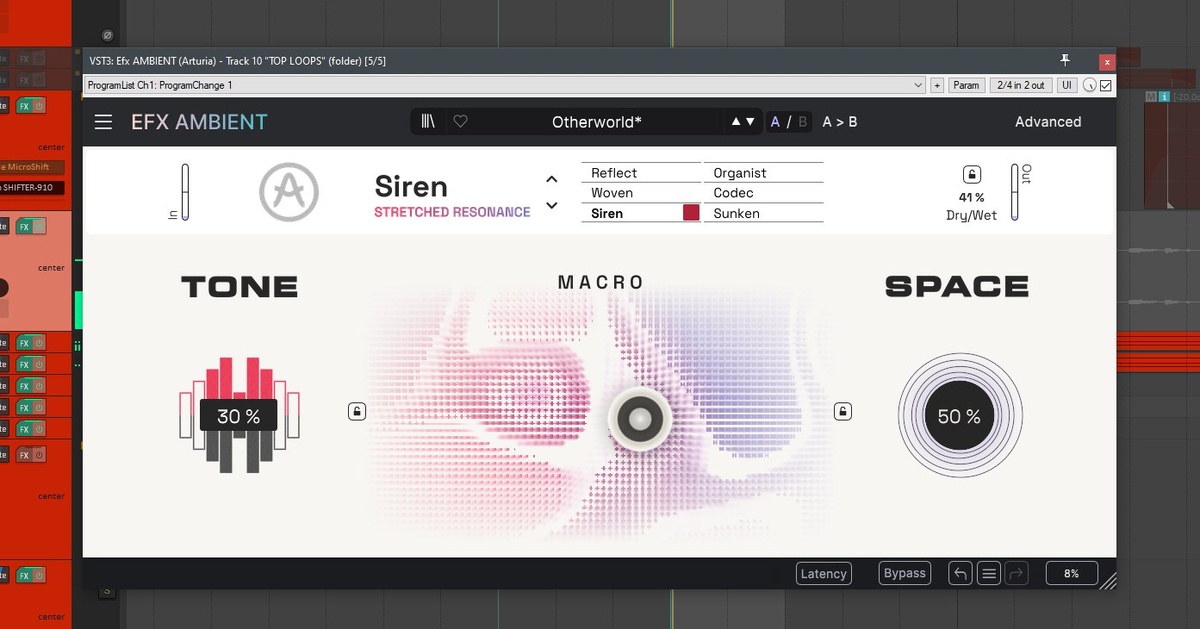Click the phase icon above the FX window
The height and width of the screenshot is (629, 1200).
[107, 36]
